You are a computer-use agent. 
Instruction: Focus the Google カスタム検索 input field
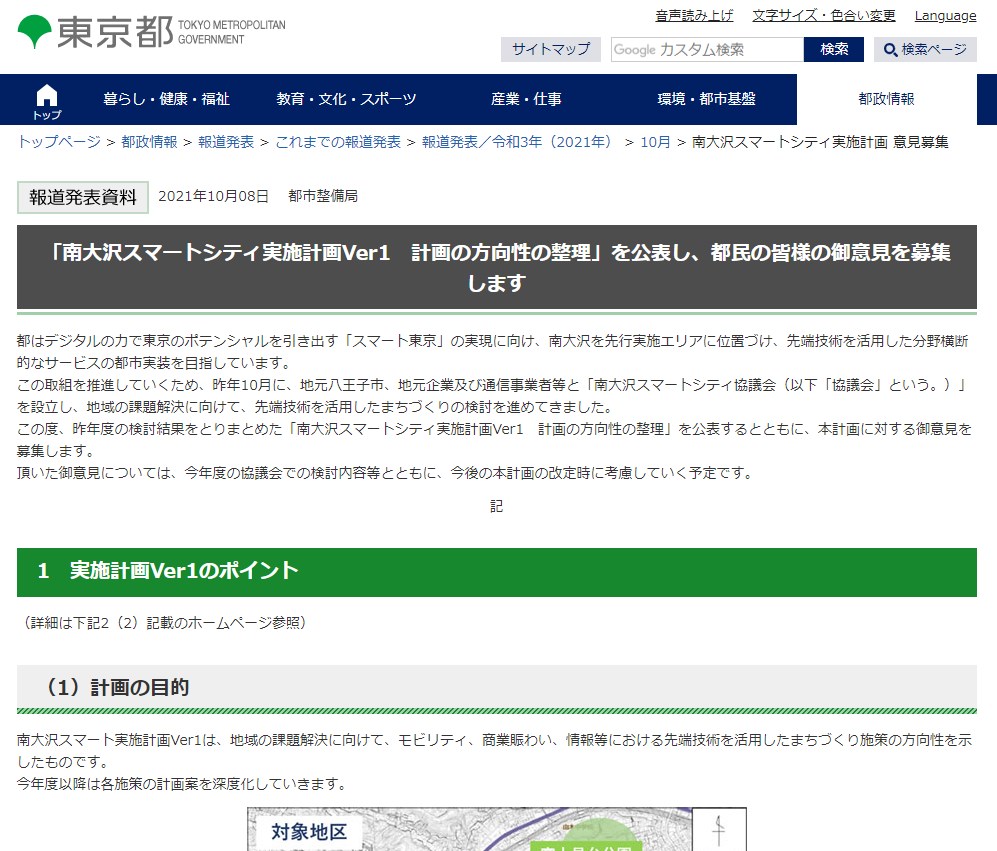707,49
